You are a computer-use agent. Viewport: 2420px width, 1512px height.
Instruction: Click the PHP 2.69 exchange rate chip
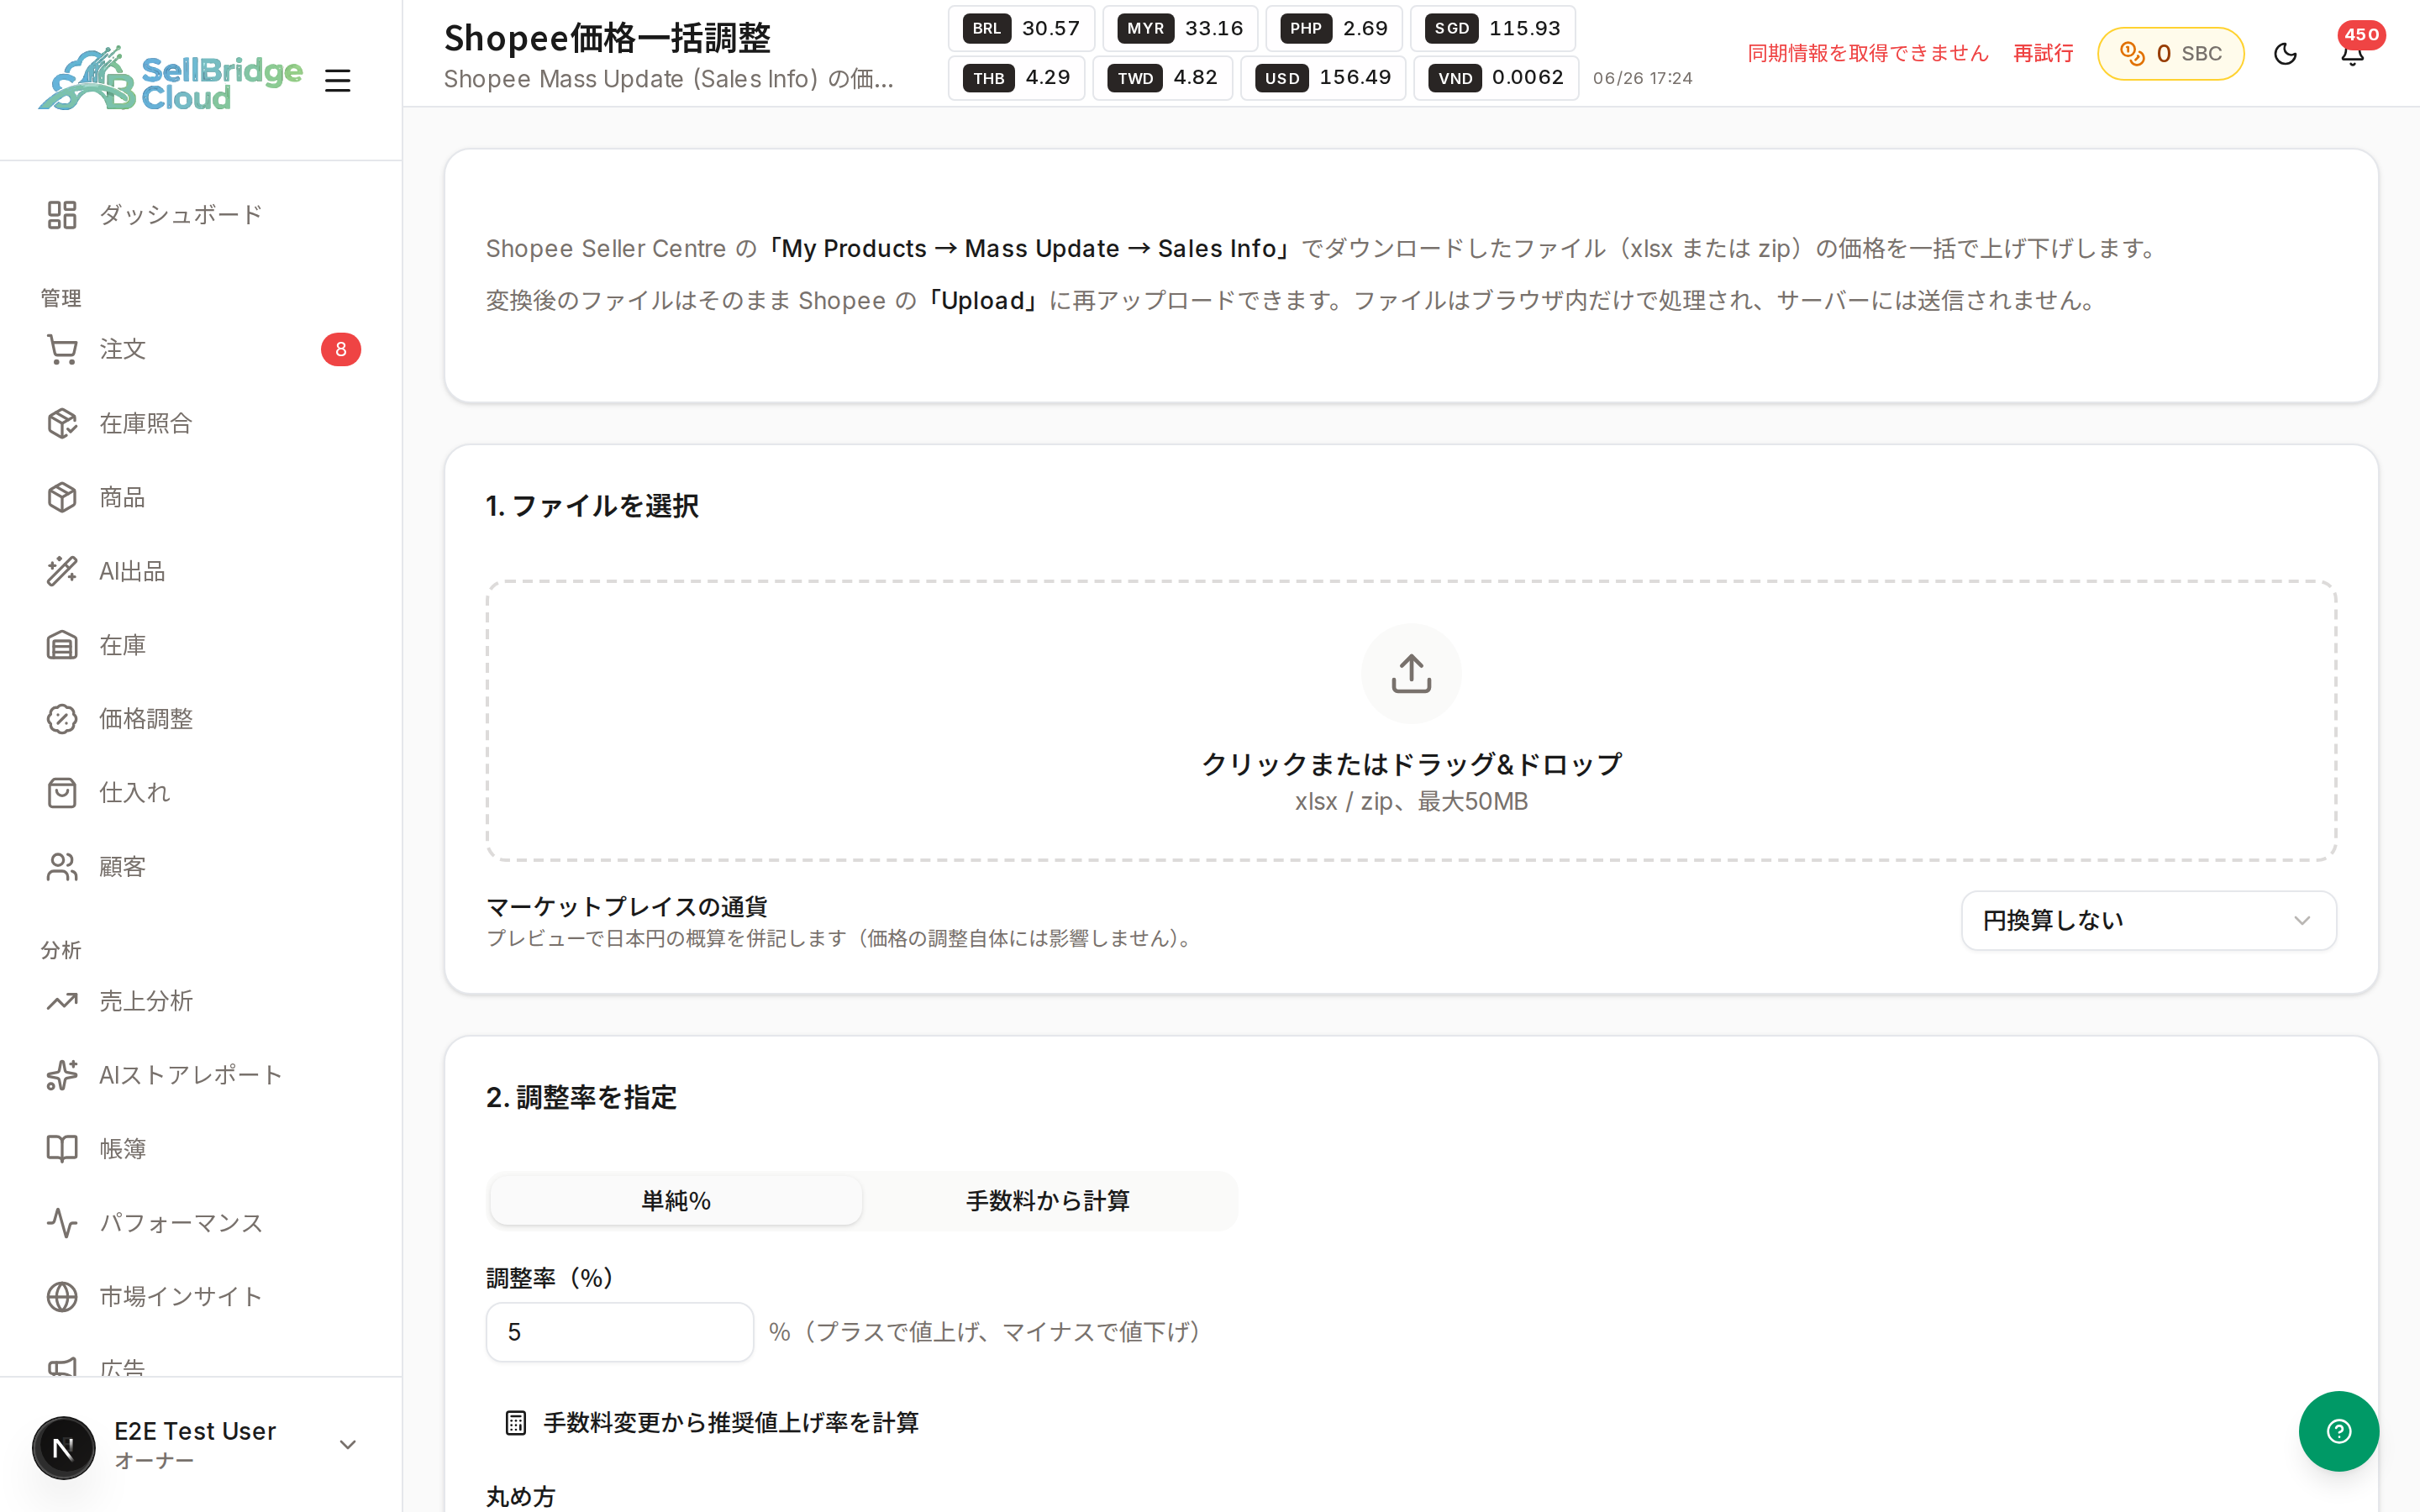point(1334,29)
